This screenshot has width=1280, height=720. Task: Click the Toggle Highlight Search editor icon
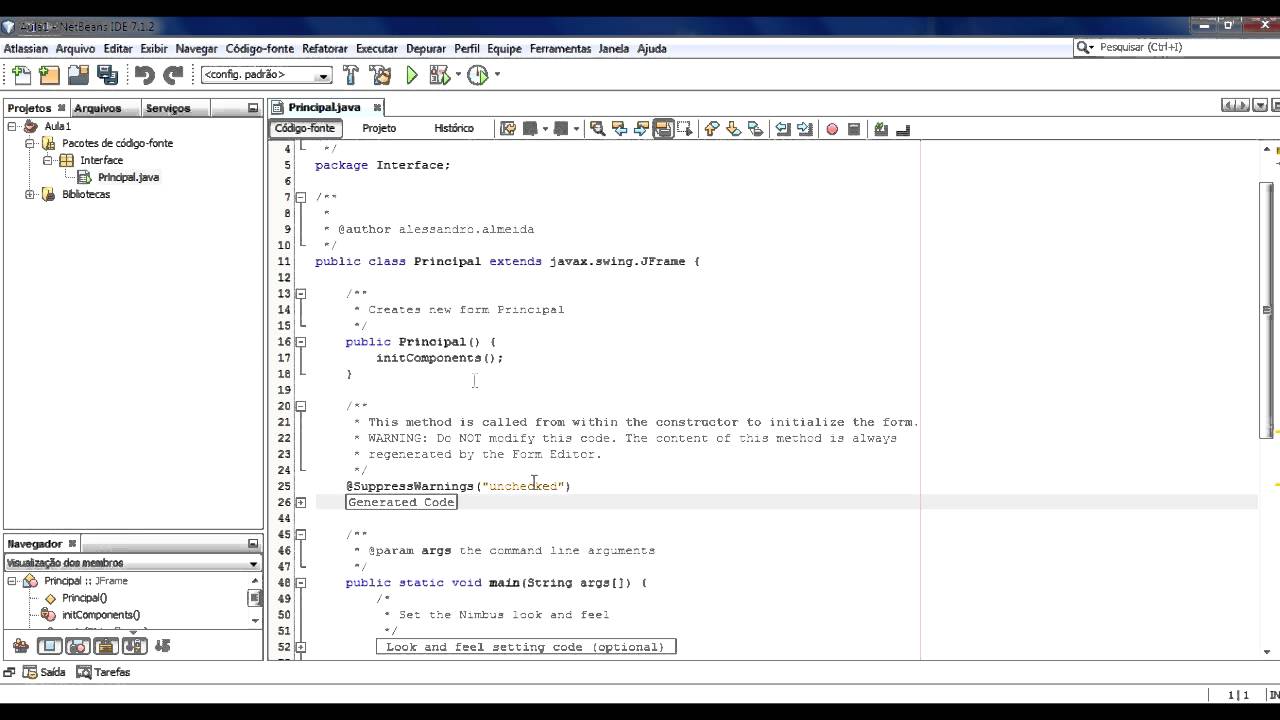(x=663, y=128)
